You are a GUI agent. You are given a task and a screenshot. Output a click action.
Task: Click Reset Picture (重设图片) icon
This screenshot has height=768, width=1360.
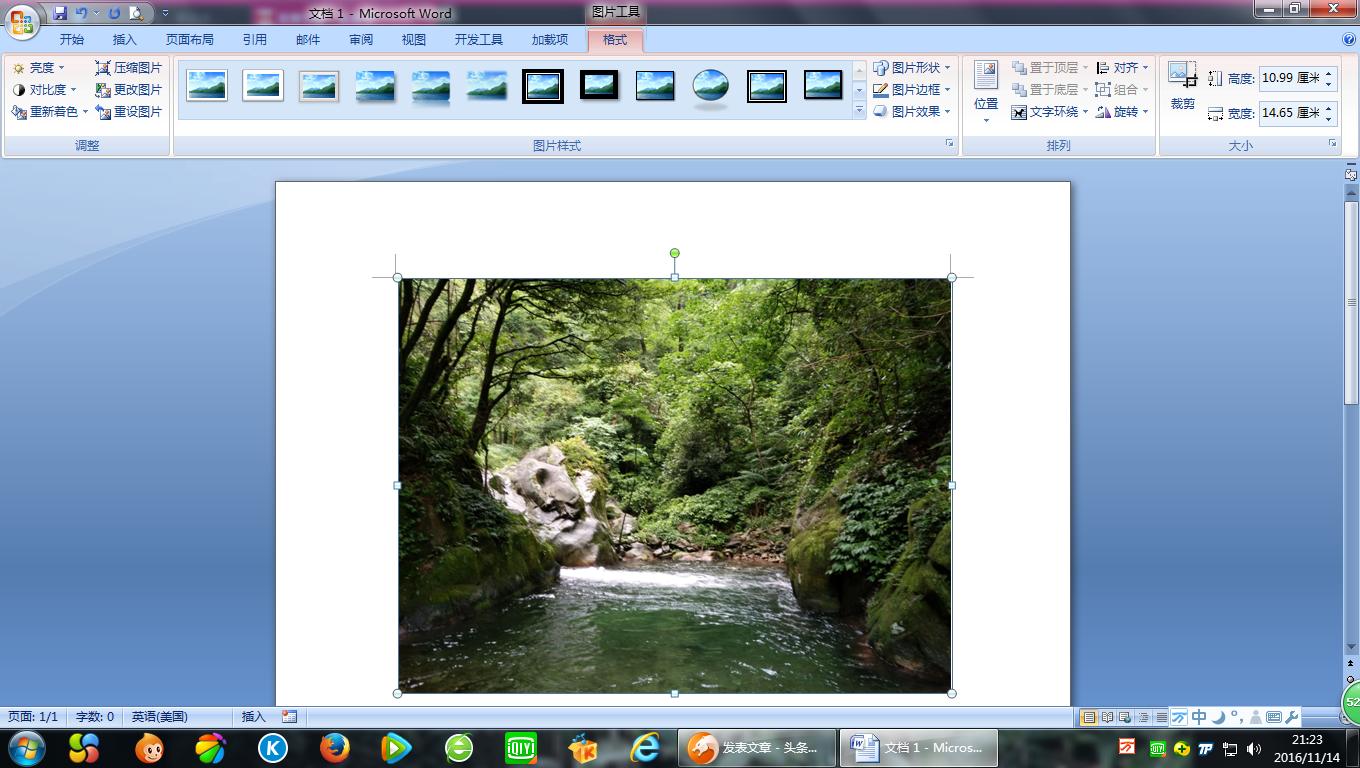click(103, 112)
